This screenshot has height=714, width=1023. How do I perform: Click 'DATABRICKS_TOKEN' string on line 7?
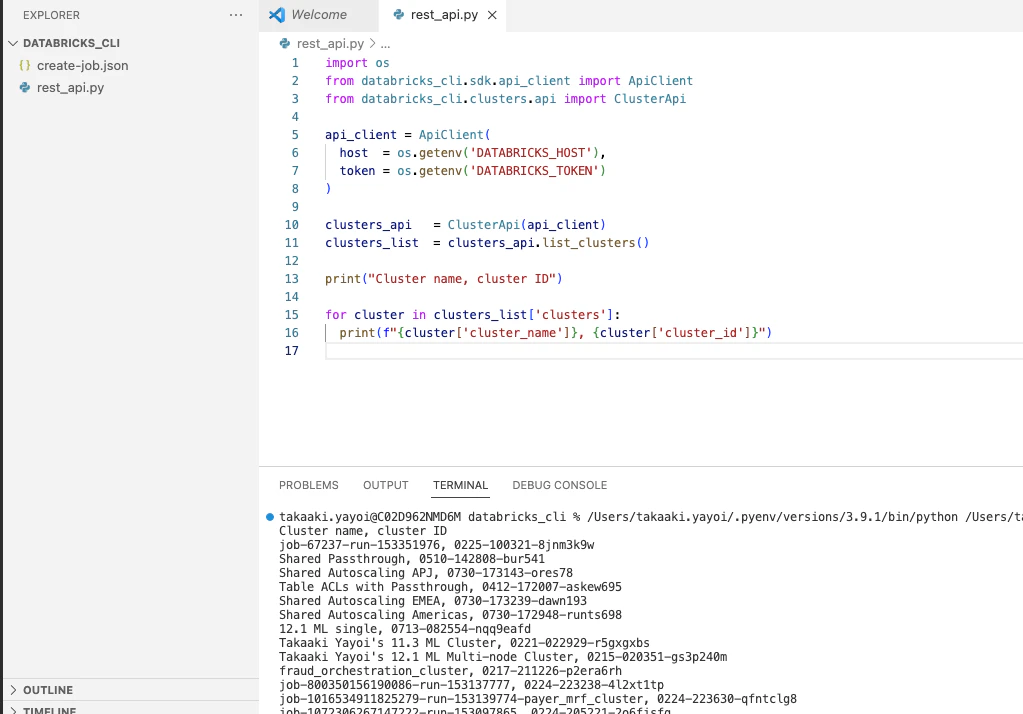coord(534,171)
